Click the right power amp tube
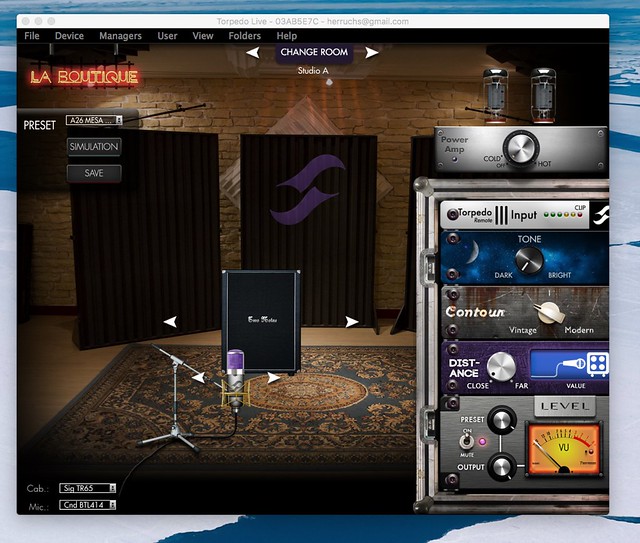The height and width of the screenshot is (543, 640). click(543, 95)
